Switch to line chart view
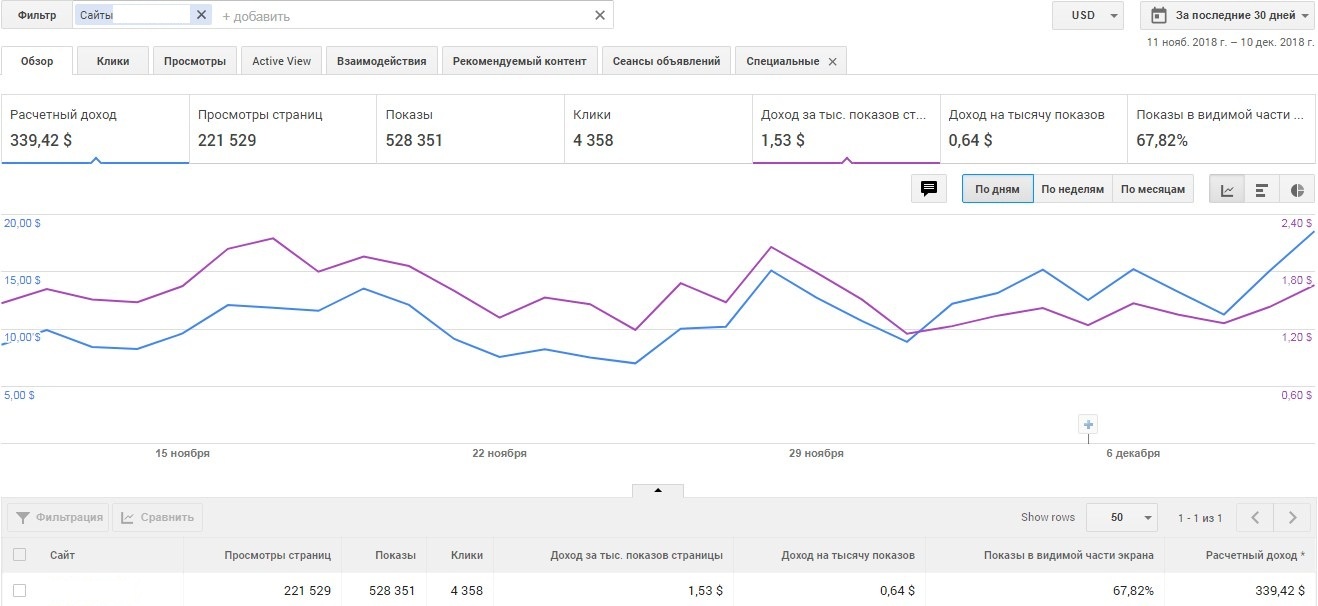Viewport: 1318px width, 606px height. [x=1227, y=189]
